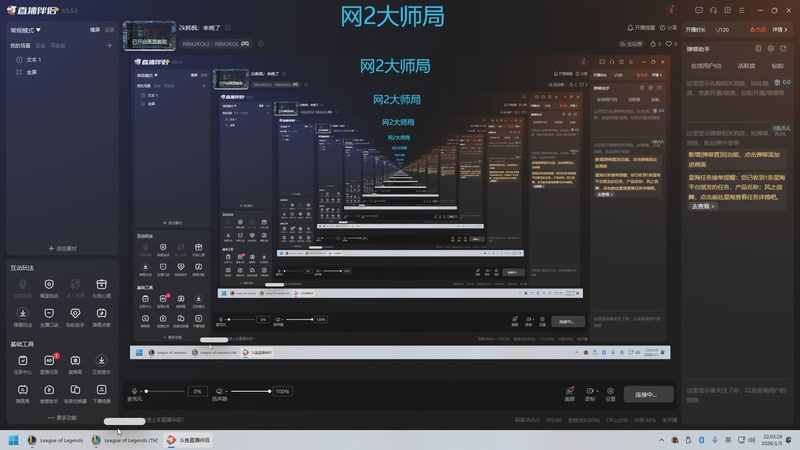Click the 全站榜 ranking button
Screen dimensions: 800x450
tap(631, 44)
